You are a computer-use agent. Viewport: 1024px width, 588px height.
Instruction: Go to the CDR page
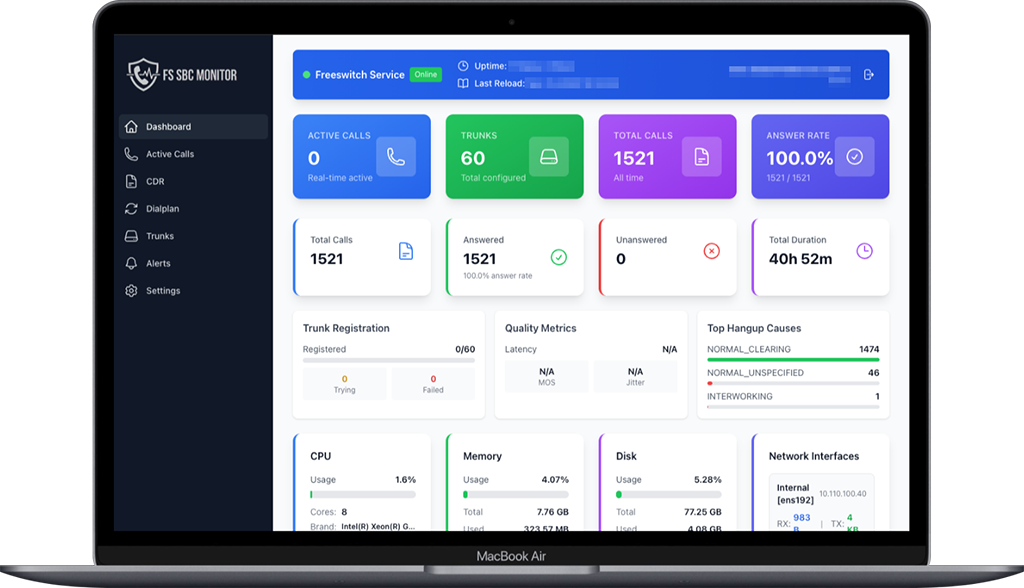[155, 182]
